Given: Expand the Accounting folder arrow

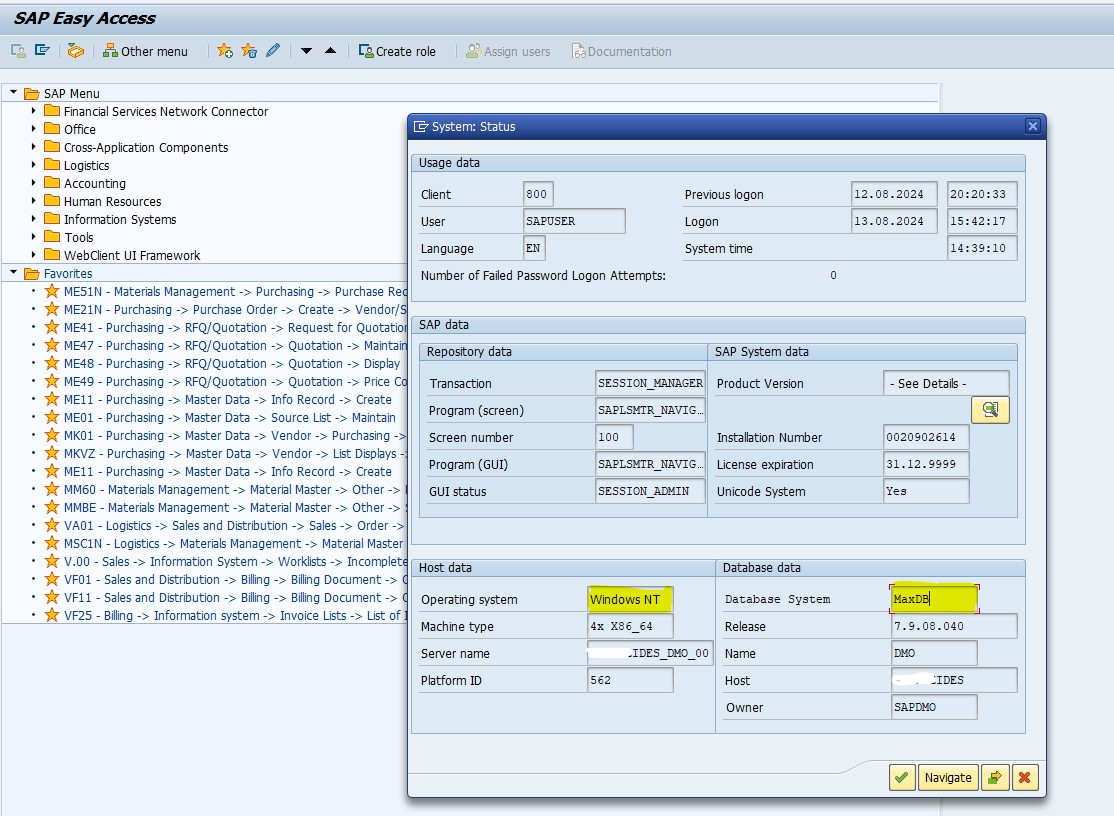Looking at the screenshot, I should 33,183.
